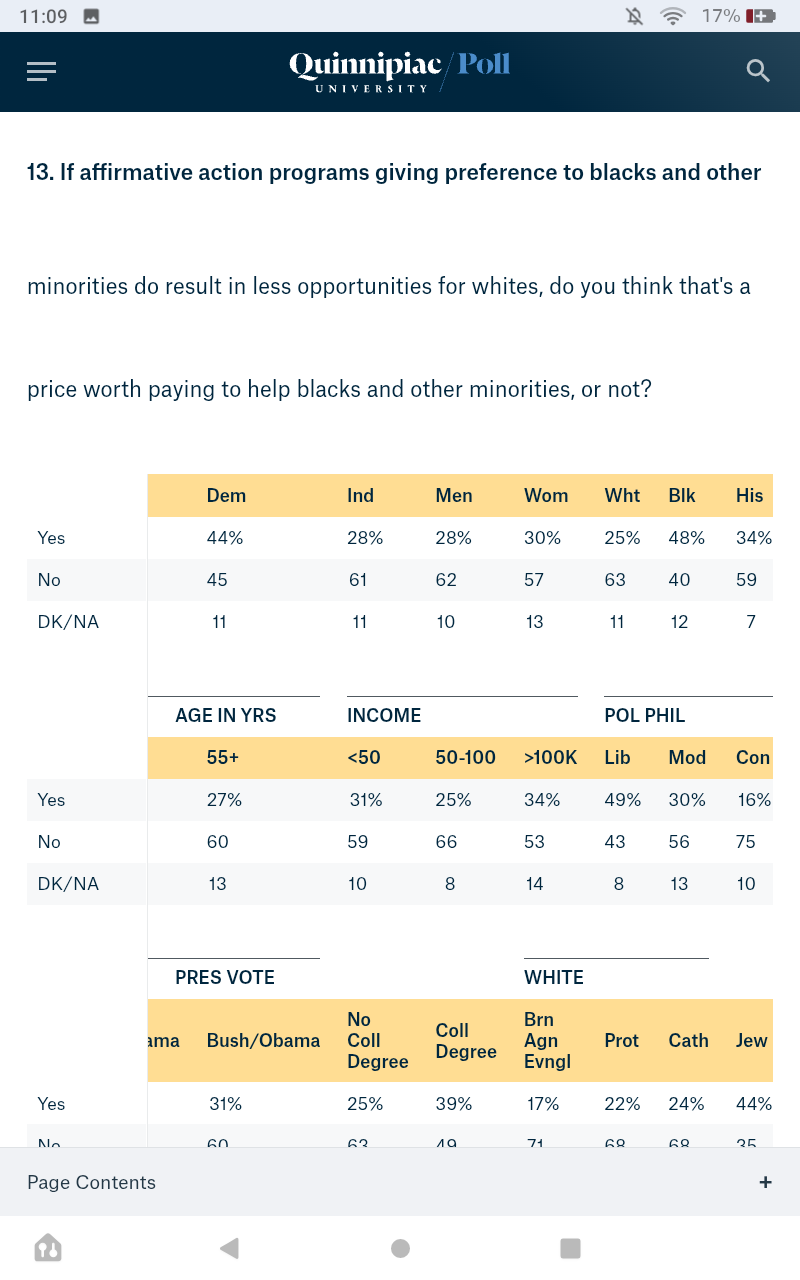
Task: Click the POL PHIL group heading
Action: point(644,715)
